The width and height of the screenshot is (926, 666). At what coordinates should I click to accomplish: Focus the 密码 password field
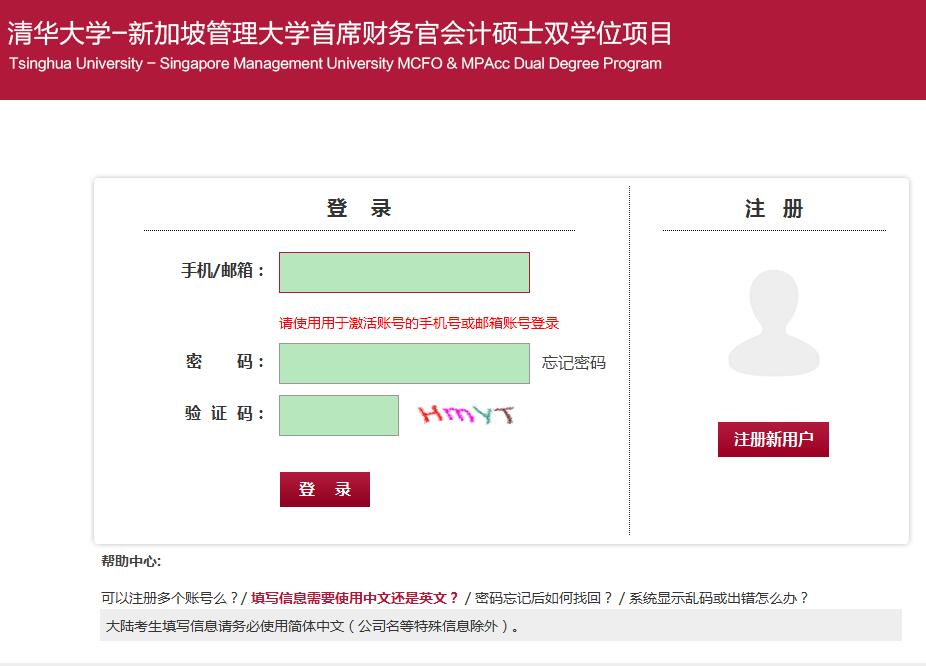pos(404,363)
